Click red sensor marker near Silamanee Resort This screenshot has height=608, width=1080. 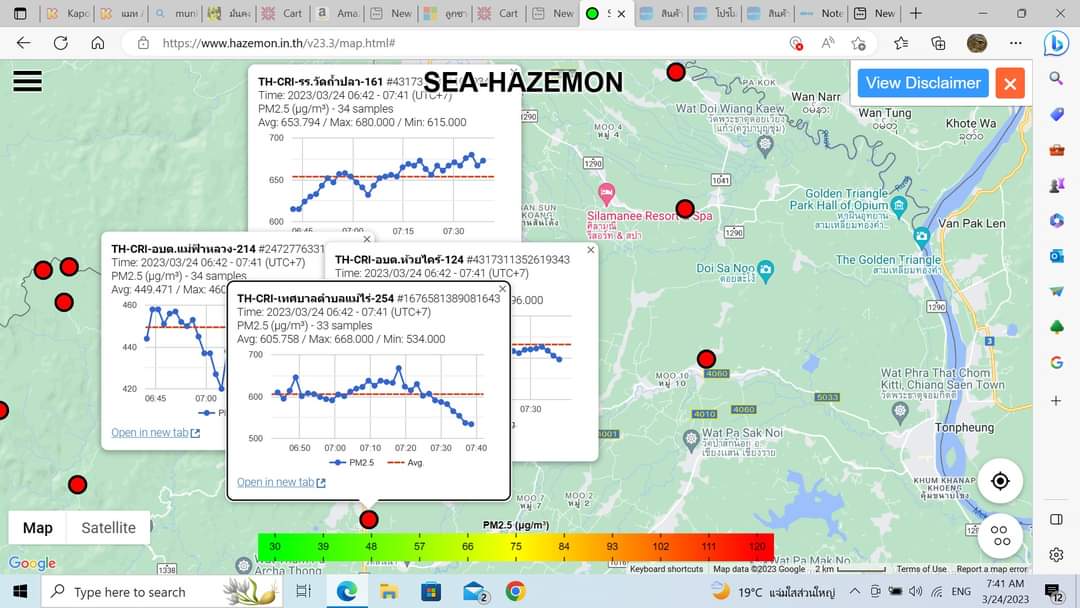pyautogui.click(x=685, y=209)
